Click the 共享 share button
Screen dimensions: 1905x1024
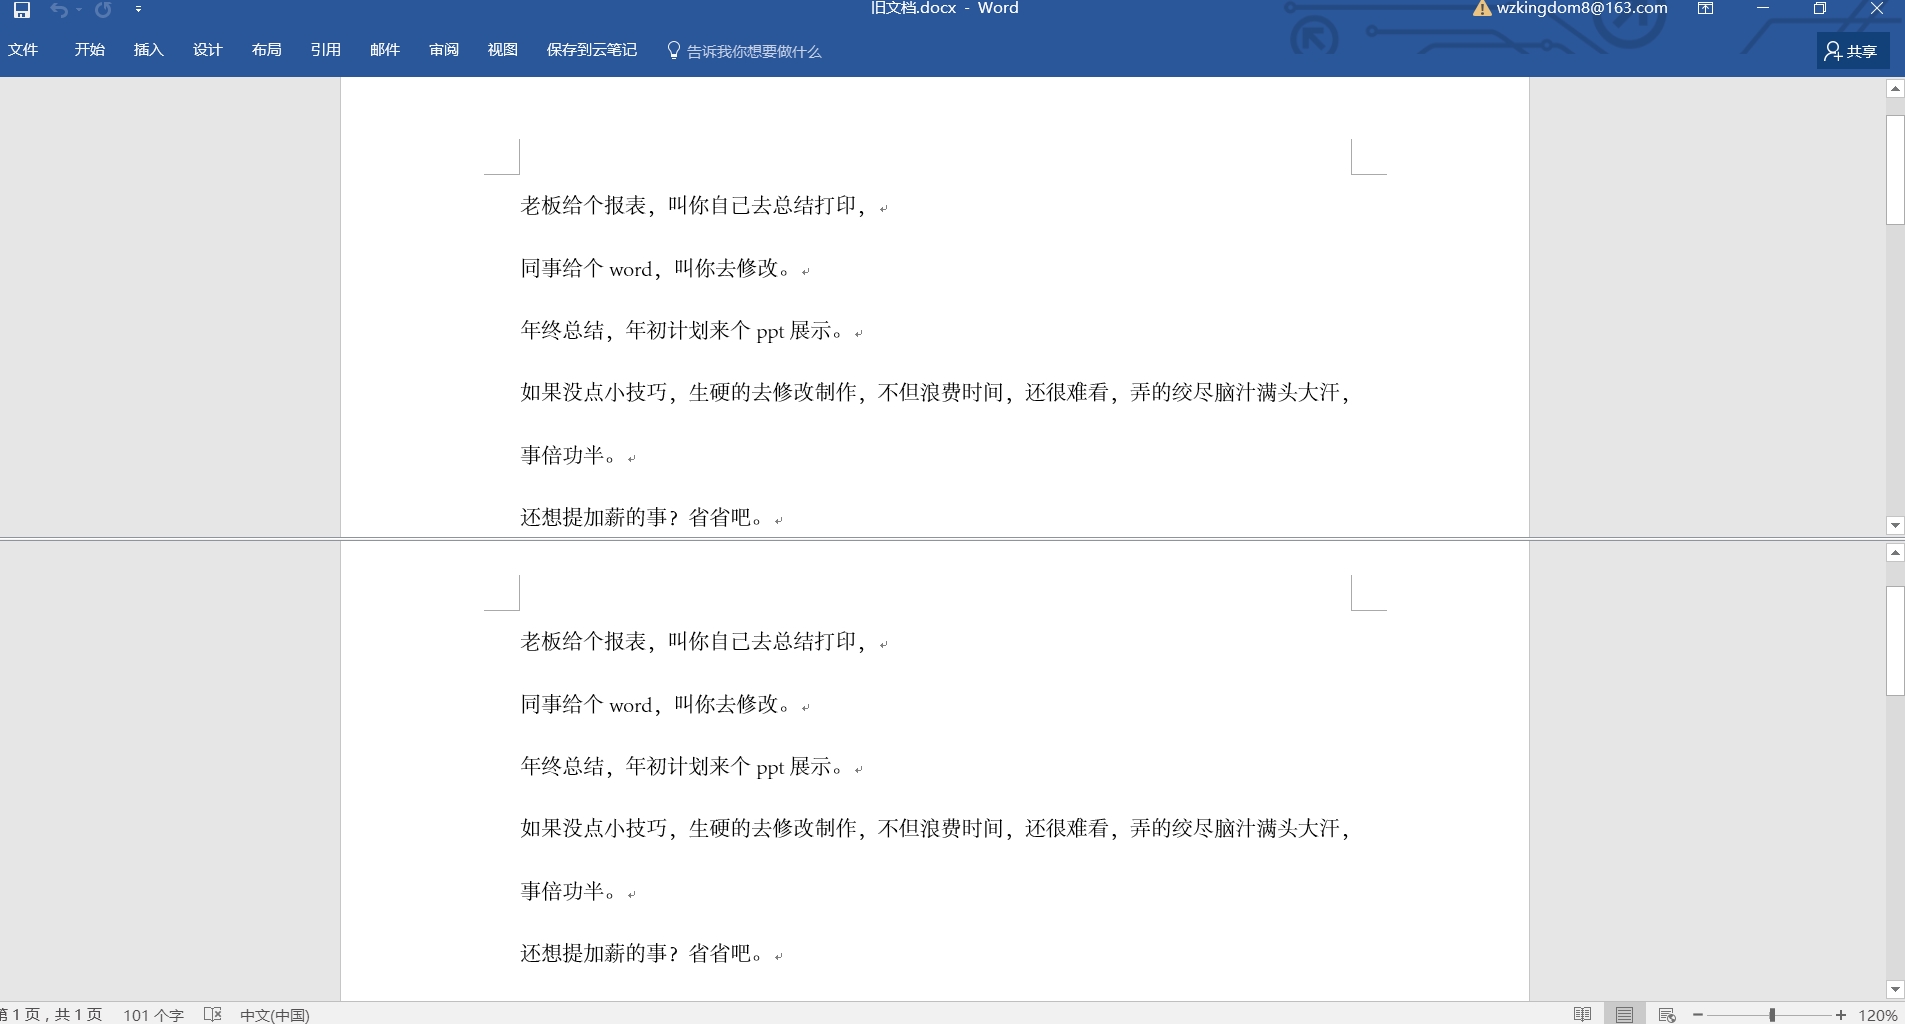(1853, 50)
